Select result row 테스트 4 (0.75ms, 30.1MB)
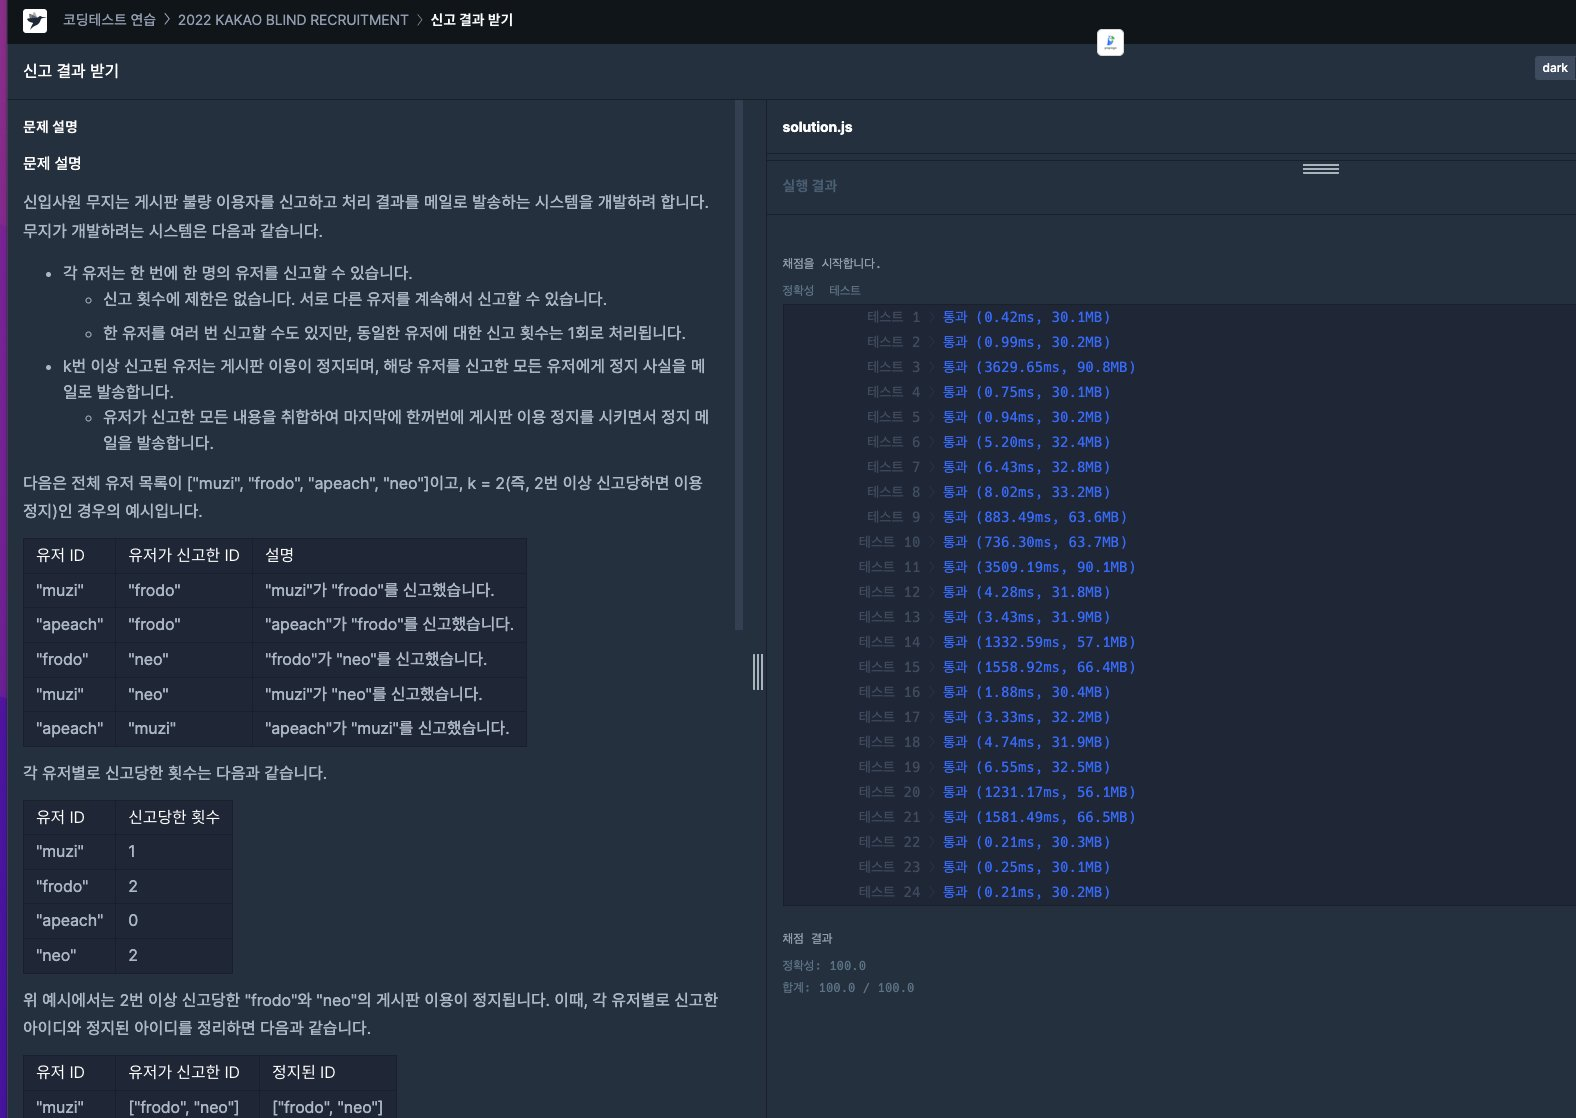The height and width of the screenshot is (1118, 1576). tap(988, 392)
